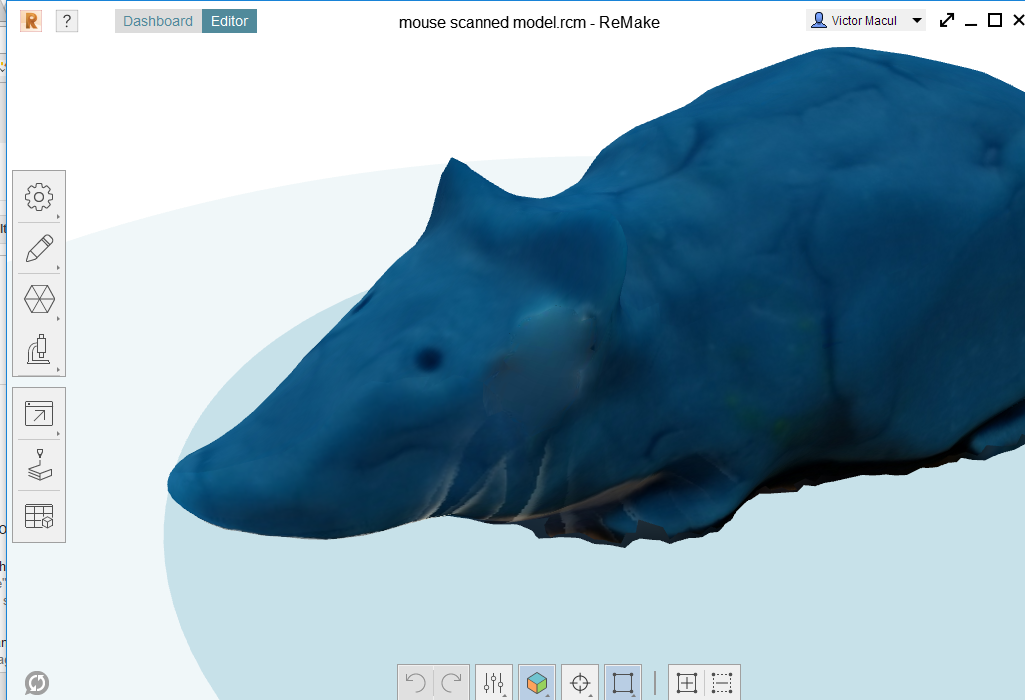
Task: Open the 3D print tool icon
Action: pos(39,464)
